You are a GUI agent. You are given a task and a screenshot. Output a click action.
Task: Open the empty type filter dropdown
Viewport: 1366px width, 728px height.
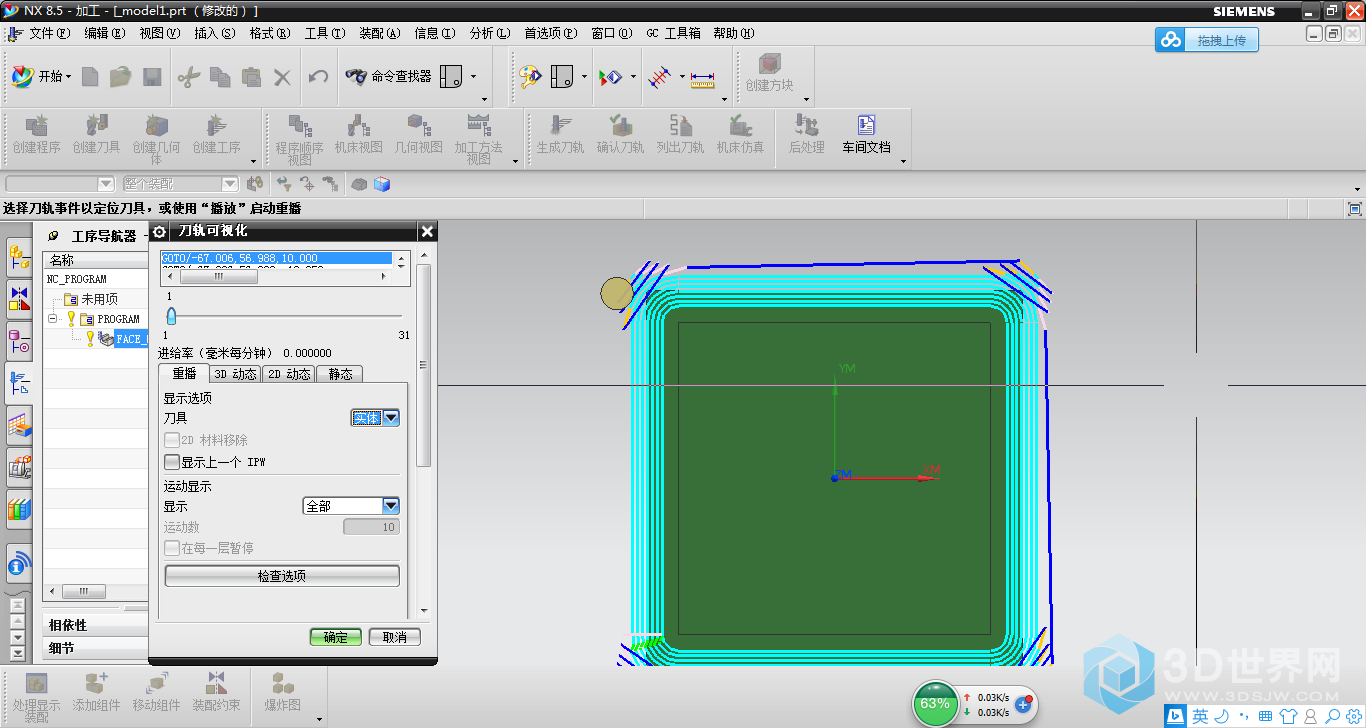(x=60, y=184)
